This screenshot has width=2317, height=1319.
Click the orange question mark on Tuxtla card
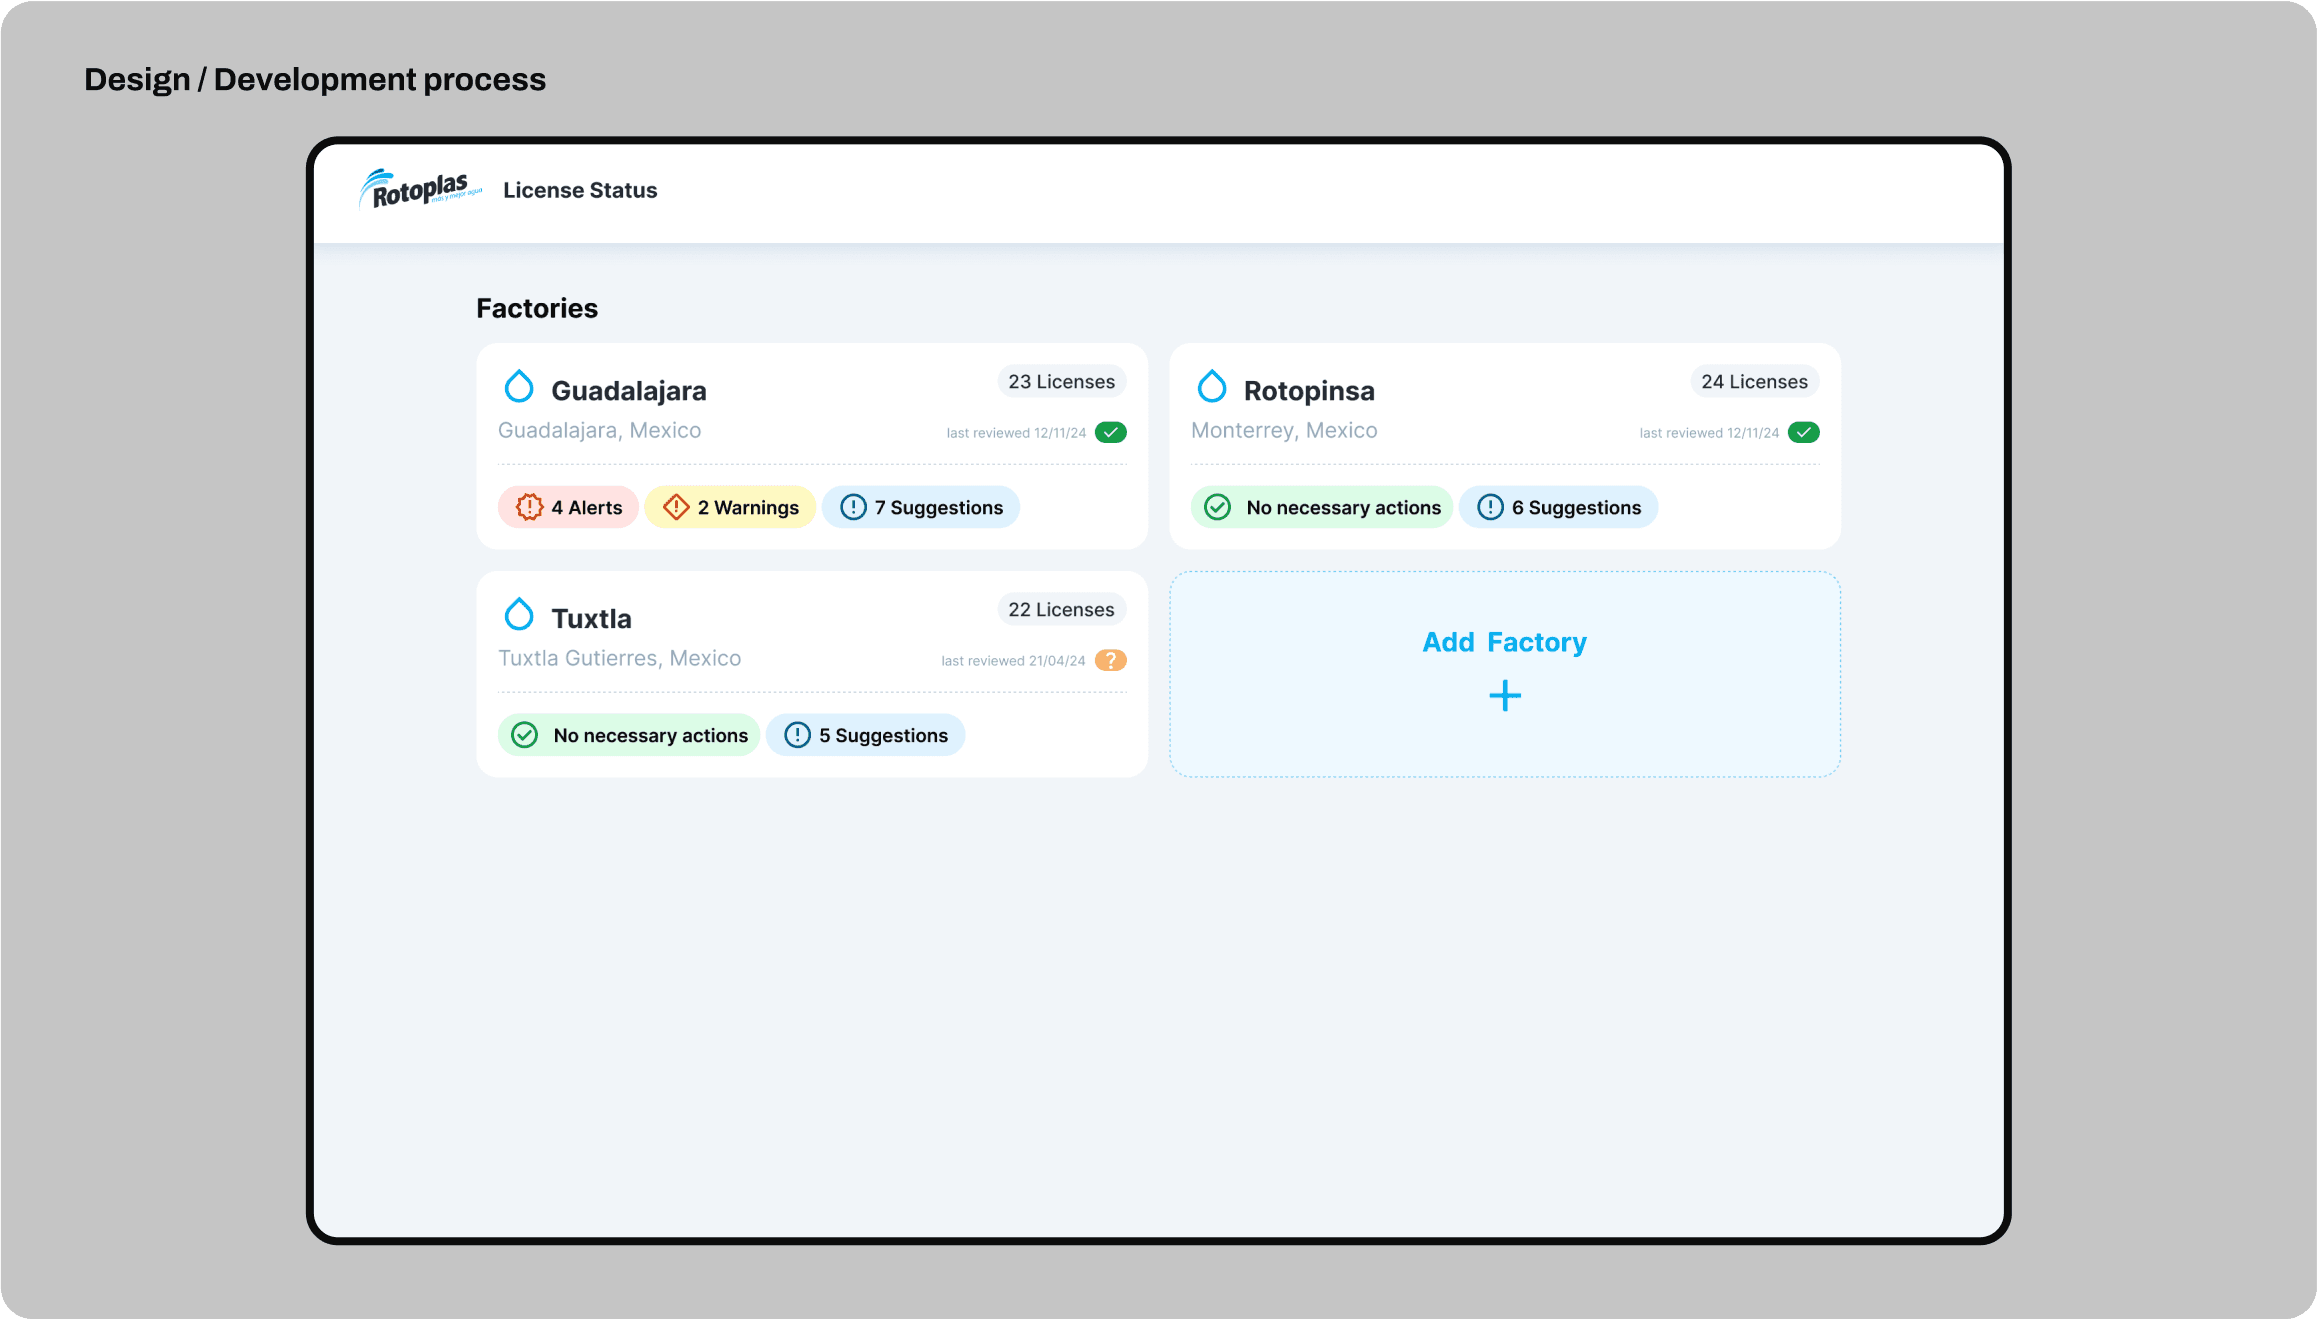pyautogui.click(x=1111, y=660)
